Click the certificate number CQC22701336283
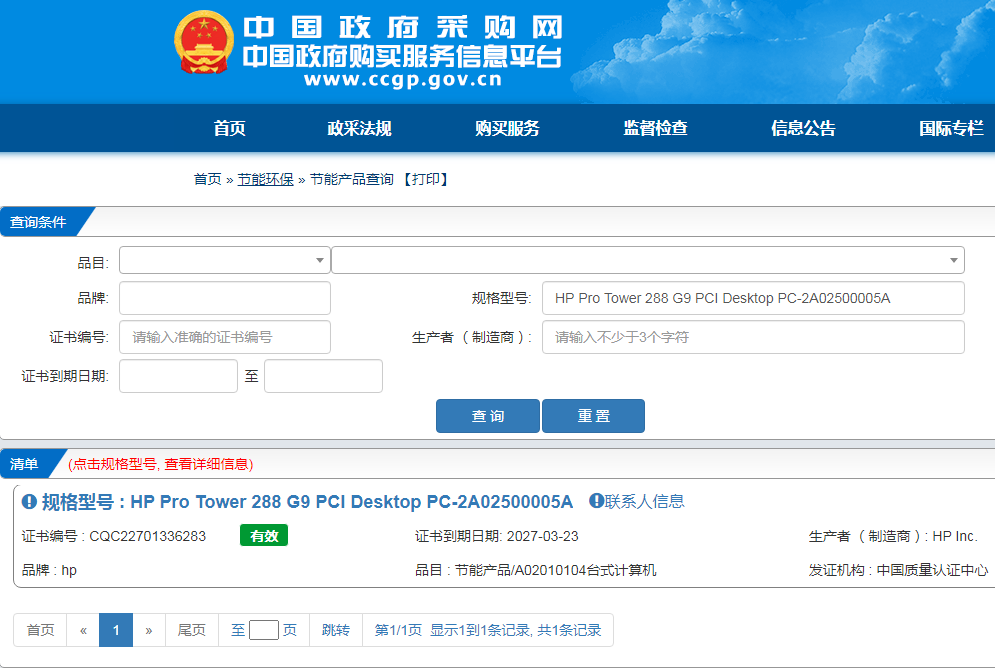The height and width of the screenshot is (668, 995). (x=148, y=536)
